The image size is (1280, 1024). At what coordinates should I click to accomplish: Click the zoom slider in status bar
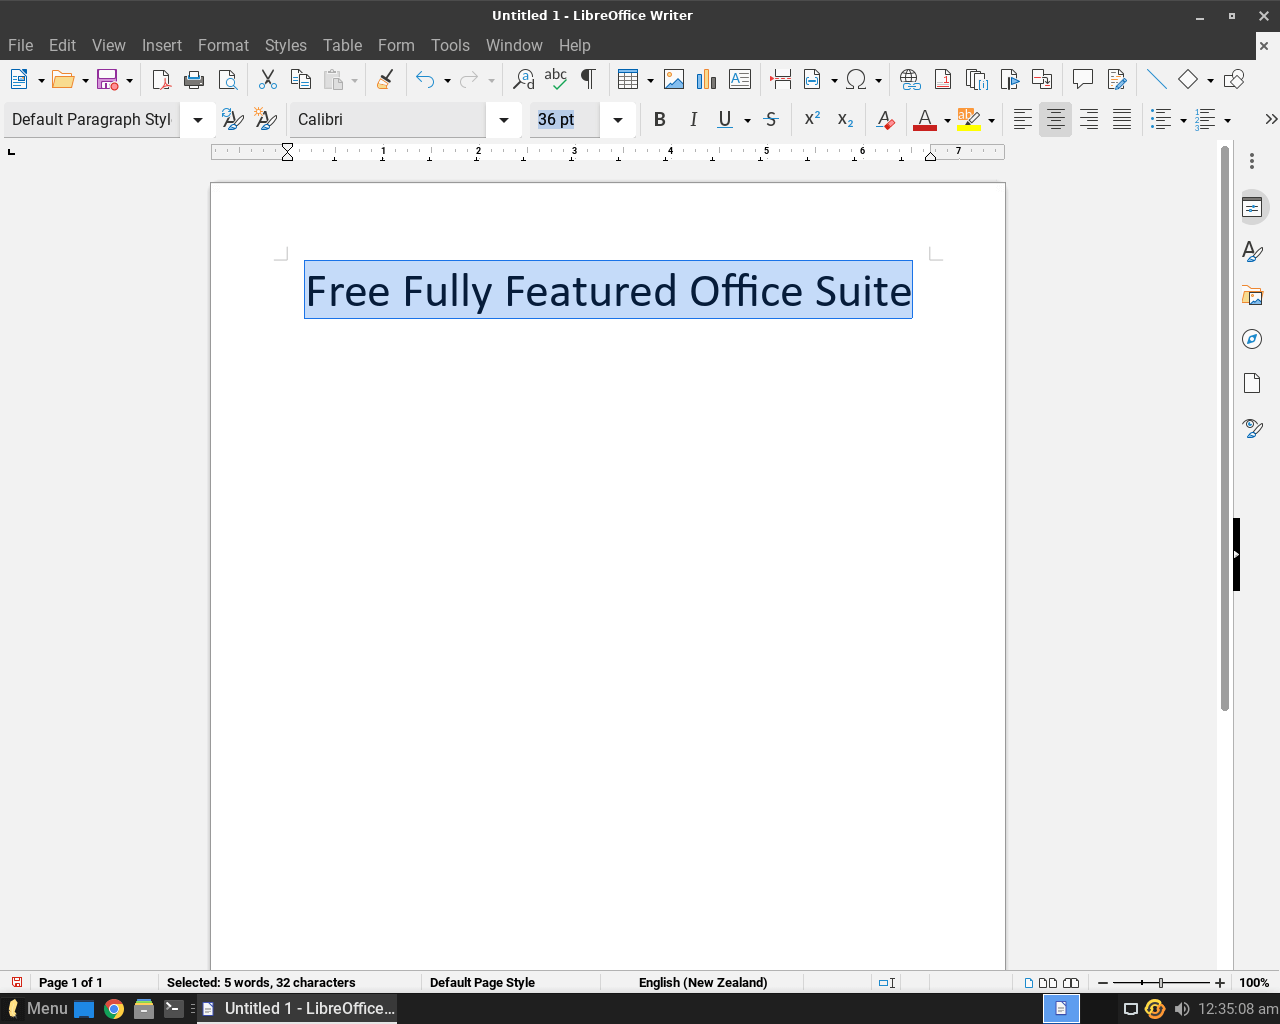tap(1160, 983)
